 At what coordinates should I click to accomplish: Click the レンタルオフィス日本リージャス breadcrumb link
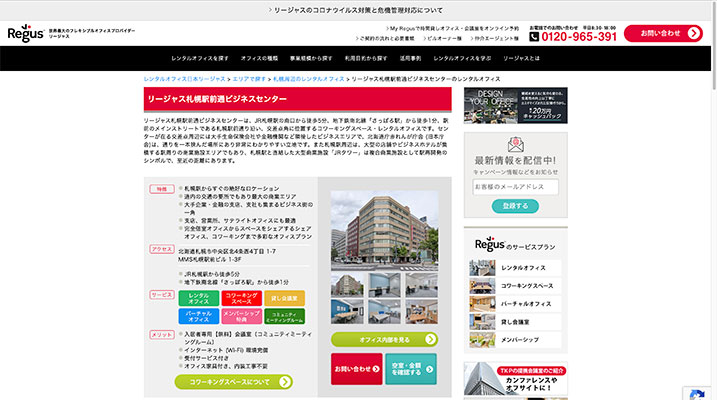184,79
